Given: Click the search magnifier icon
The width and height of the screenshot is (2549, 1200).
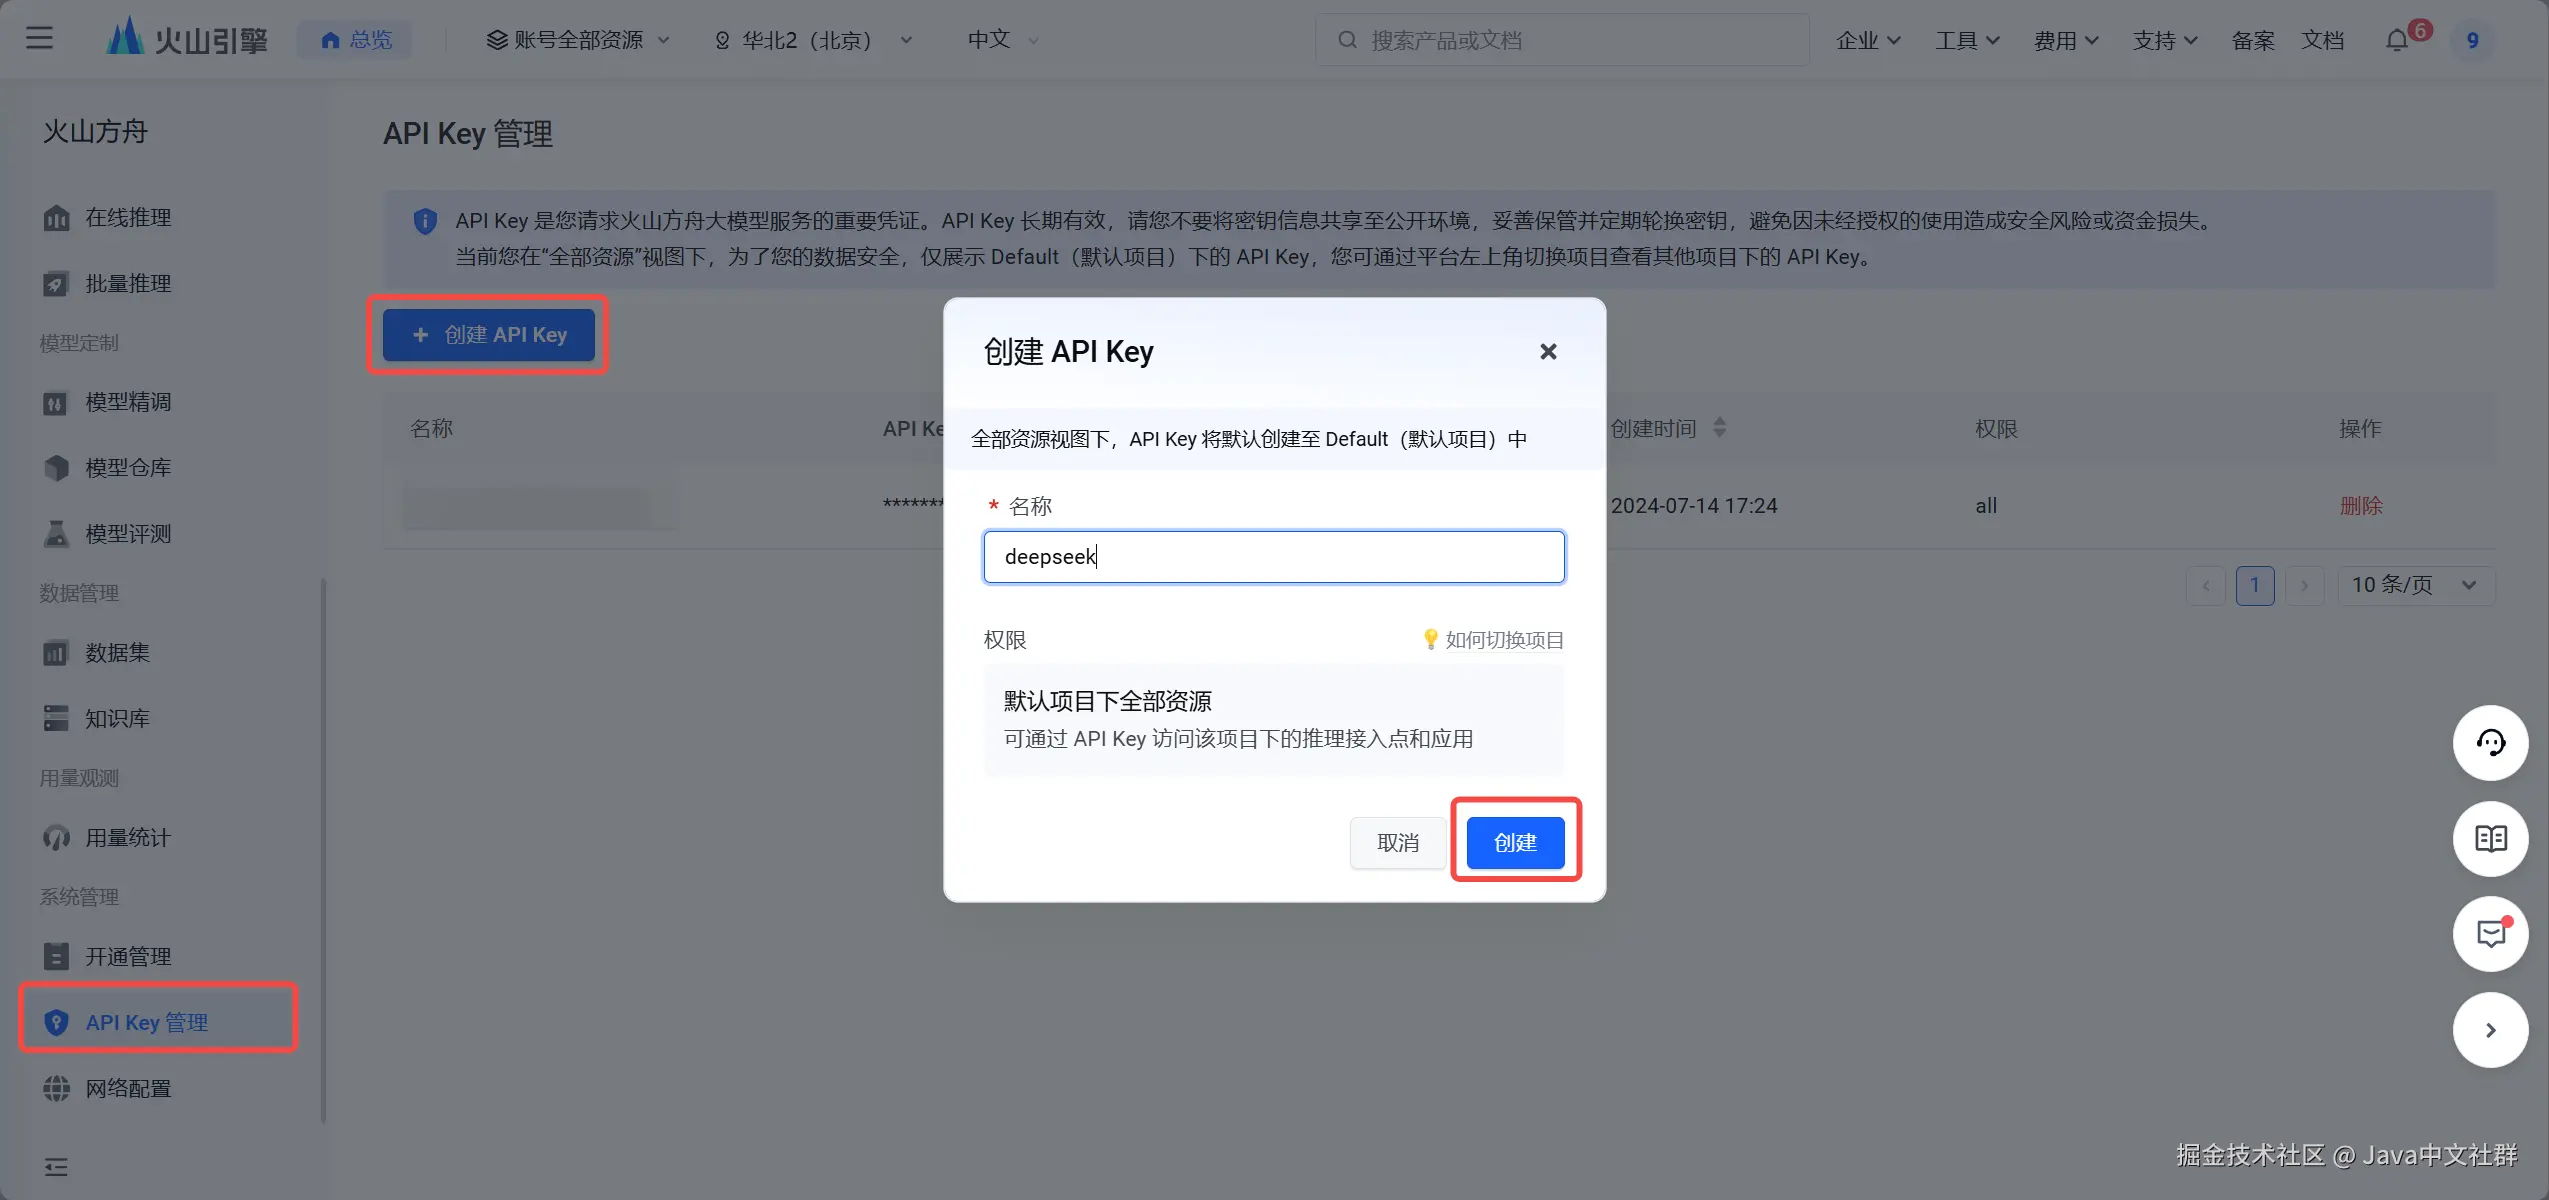Looking at the screenshot, I should tap(1347, 40).
